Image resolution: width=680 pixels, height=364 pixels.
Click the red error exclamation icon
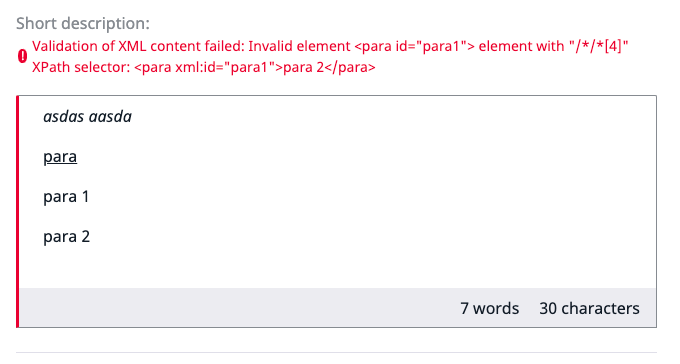22,56
